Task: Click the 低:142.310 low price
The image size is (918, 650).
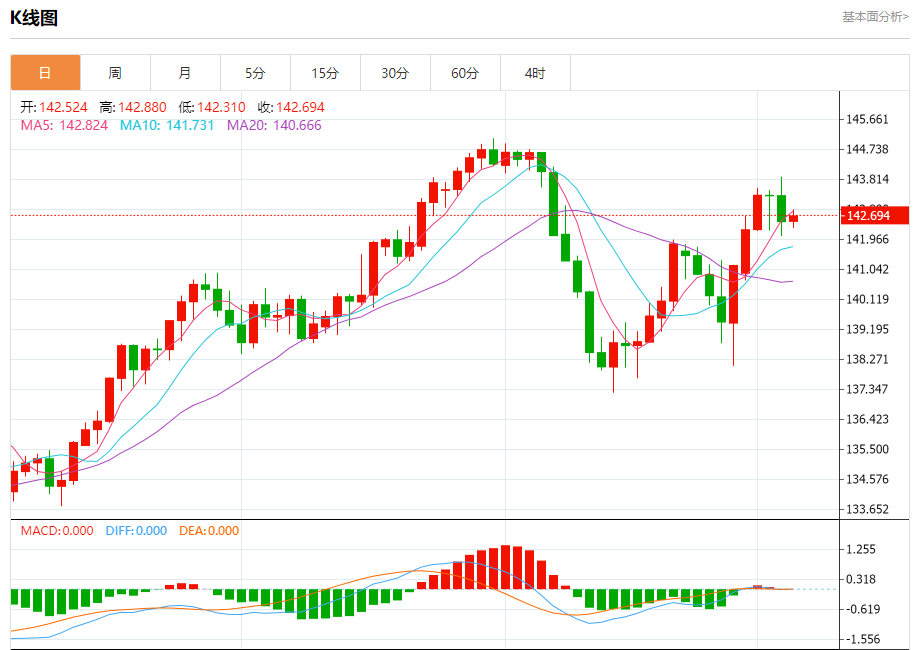Action: 212,107
